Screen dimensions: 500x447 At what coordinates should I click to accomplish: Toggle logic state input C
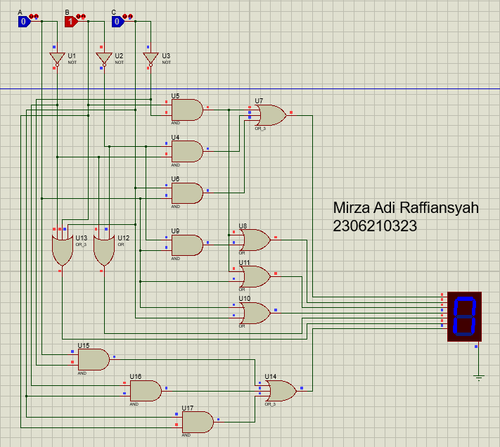[x=118, y=22]
